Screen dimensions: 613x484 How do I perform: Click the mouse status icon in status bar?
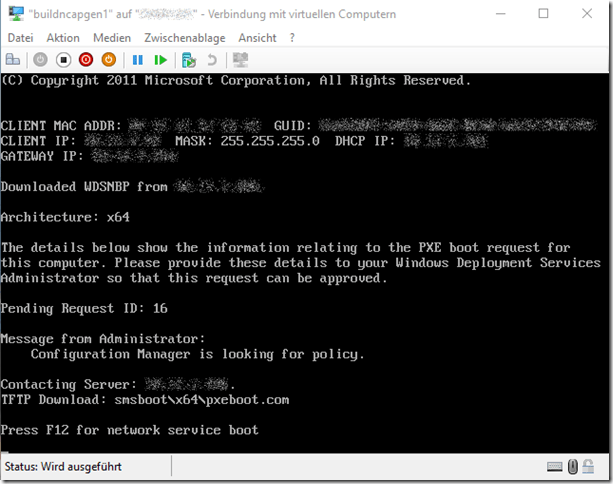[x=573, y=467]
